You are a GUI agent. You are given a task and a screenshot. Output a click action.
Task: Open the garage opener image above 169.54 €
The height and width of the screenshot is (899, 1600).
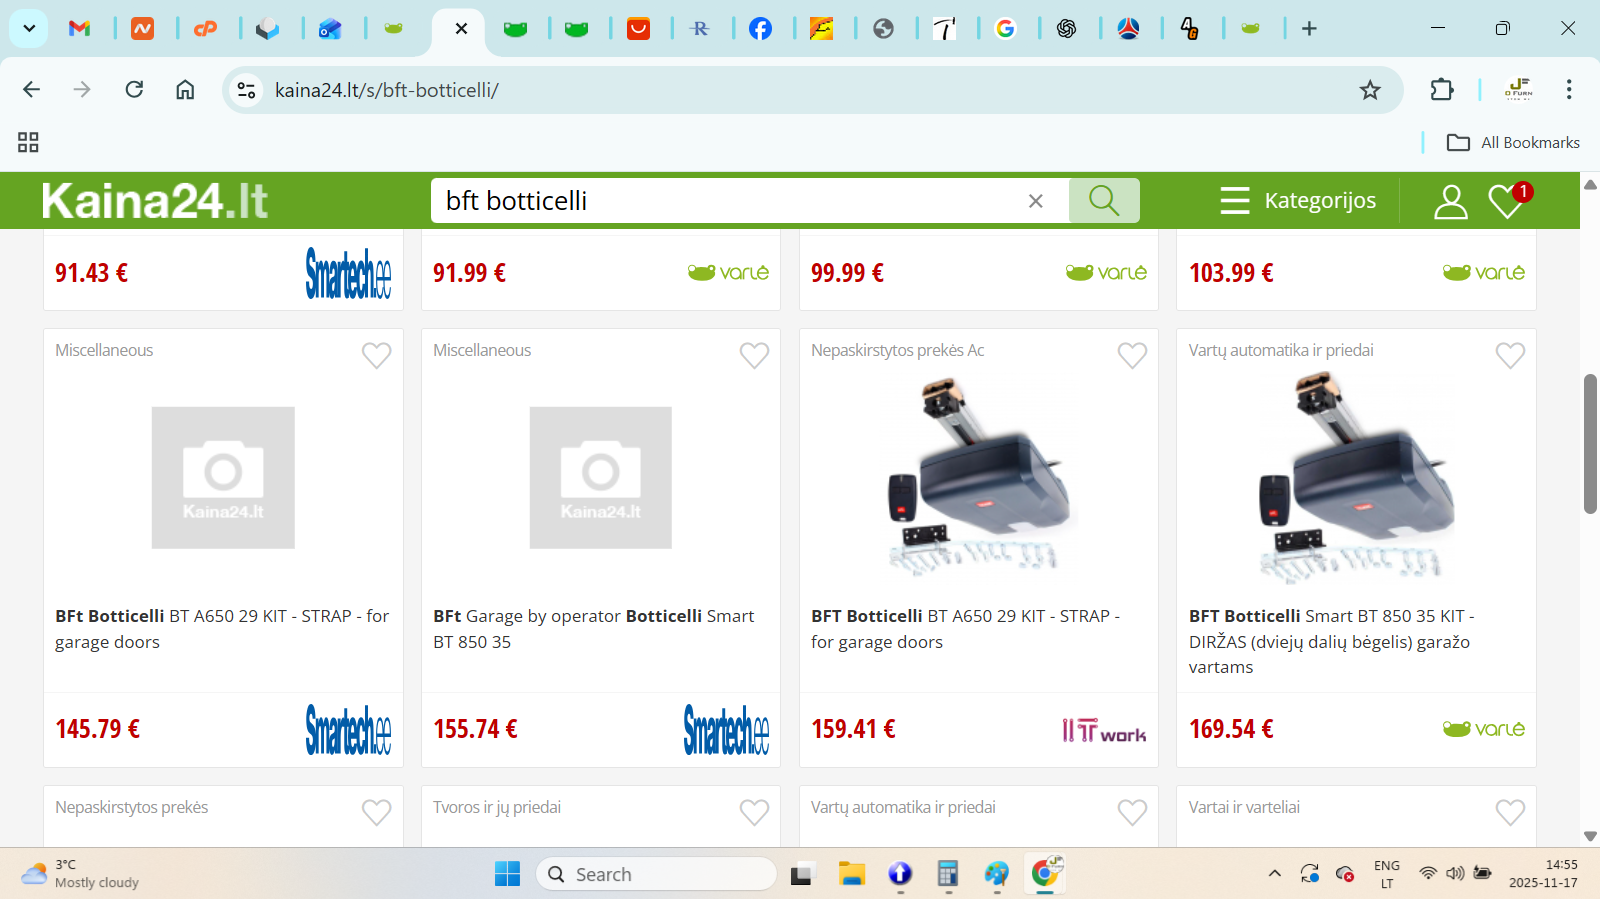coord(1356,478)
